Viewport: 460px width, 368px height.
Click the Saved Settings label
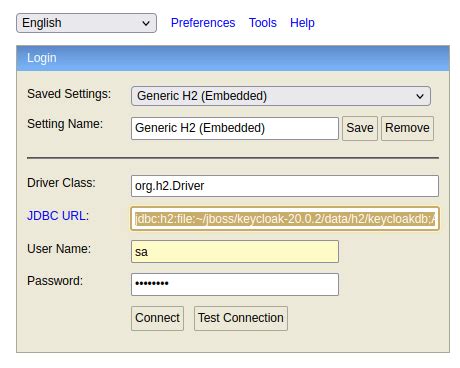pos(69,94)
